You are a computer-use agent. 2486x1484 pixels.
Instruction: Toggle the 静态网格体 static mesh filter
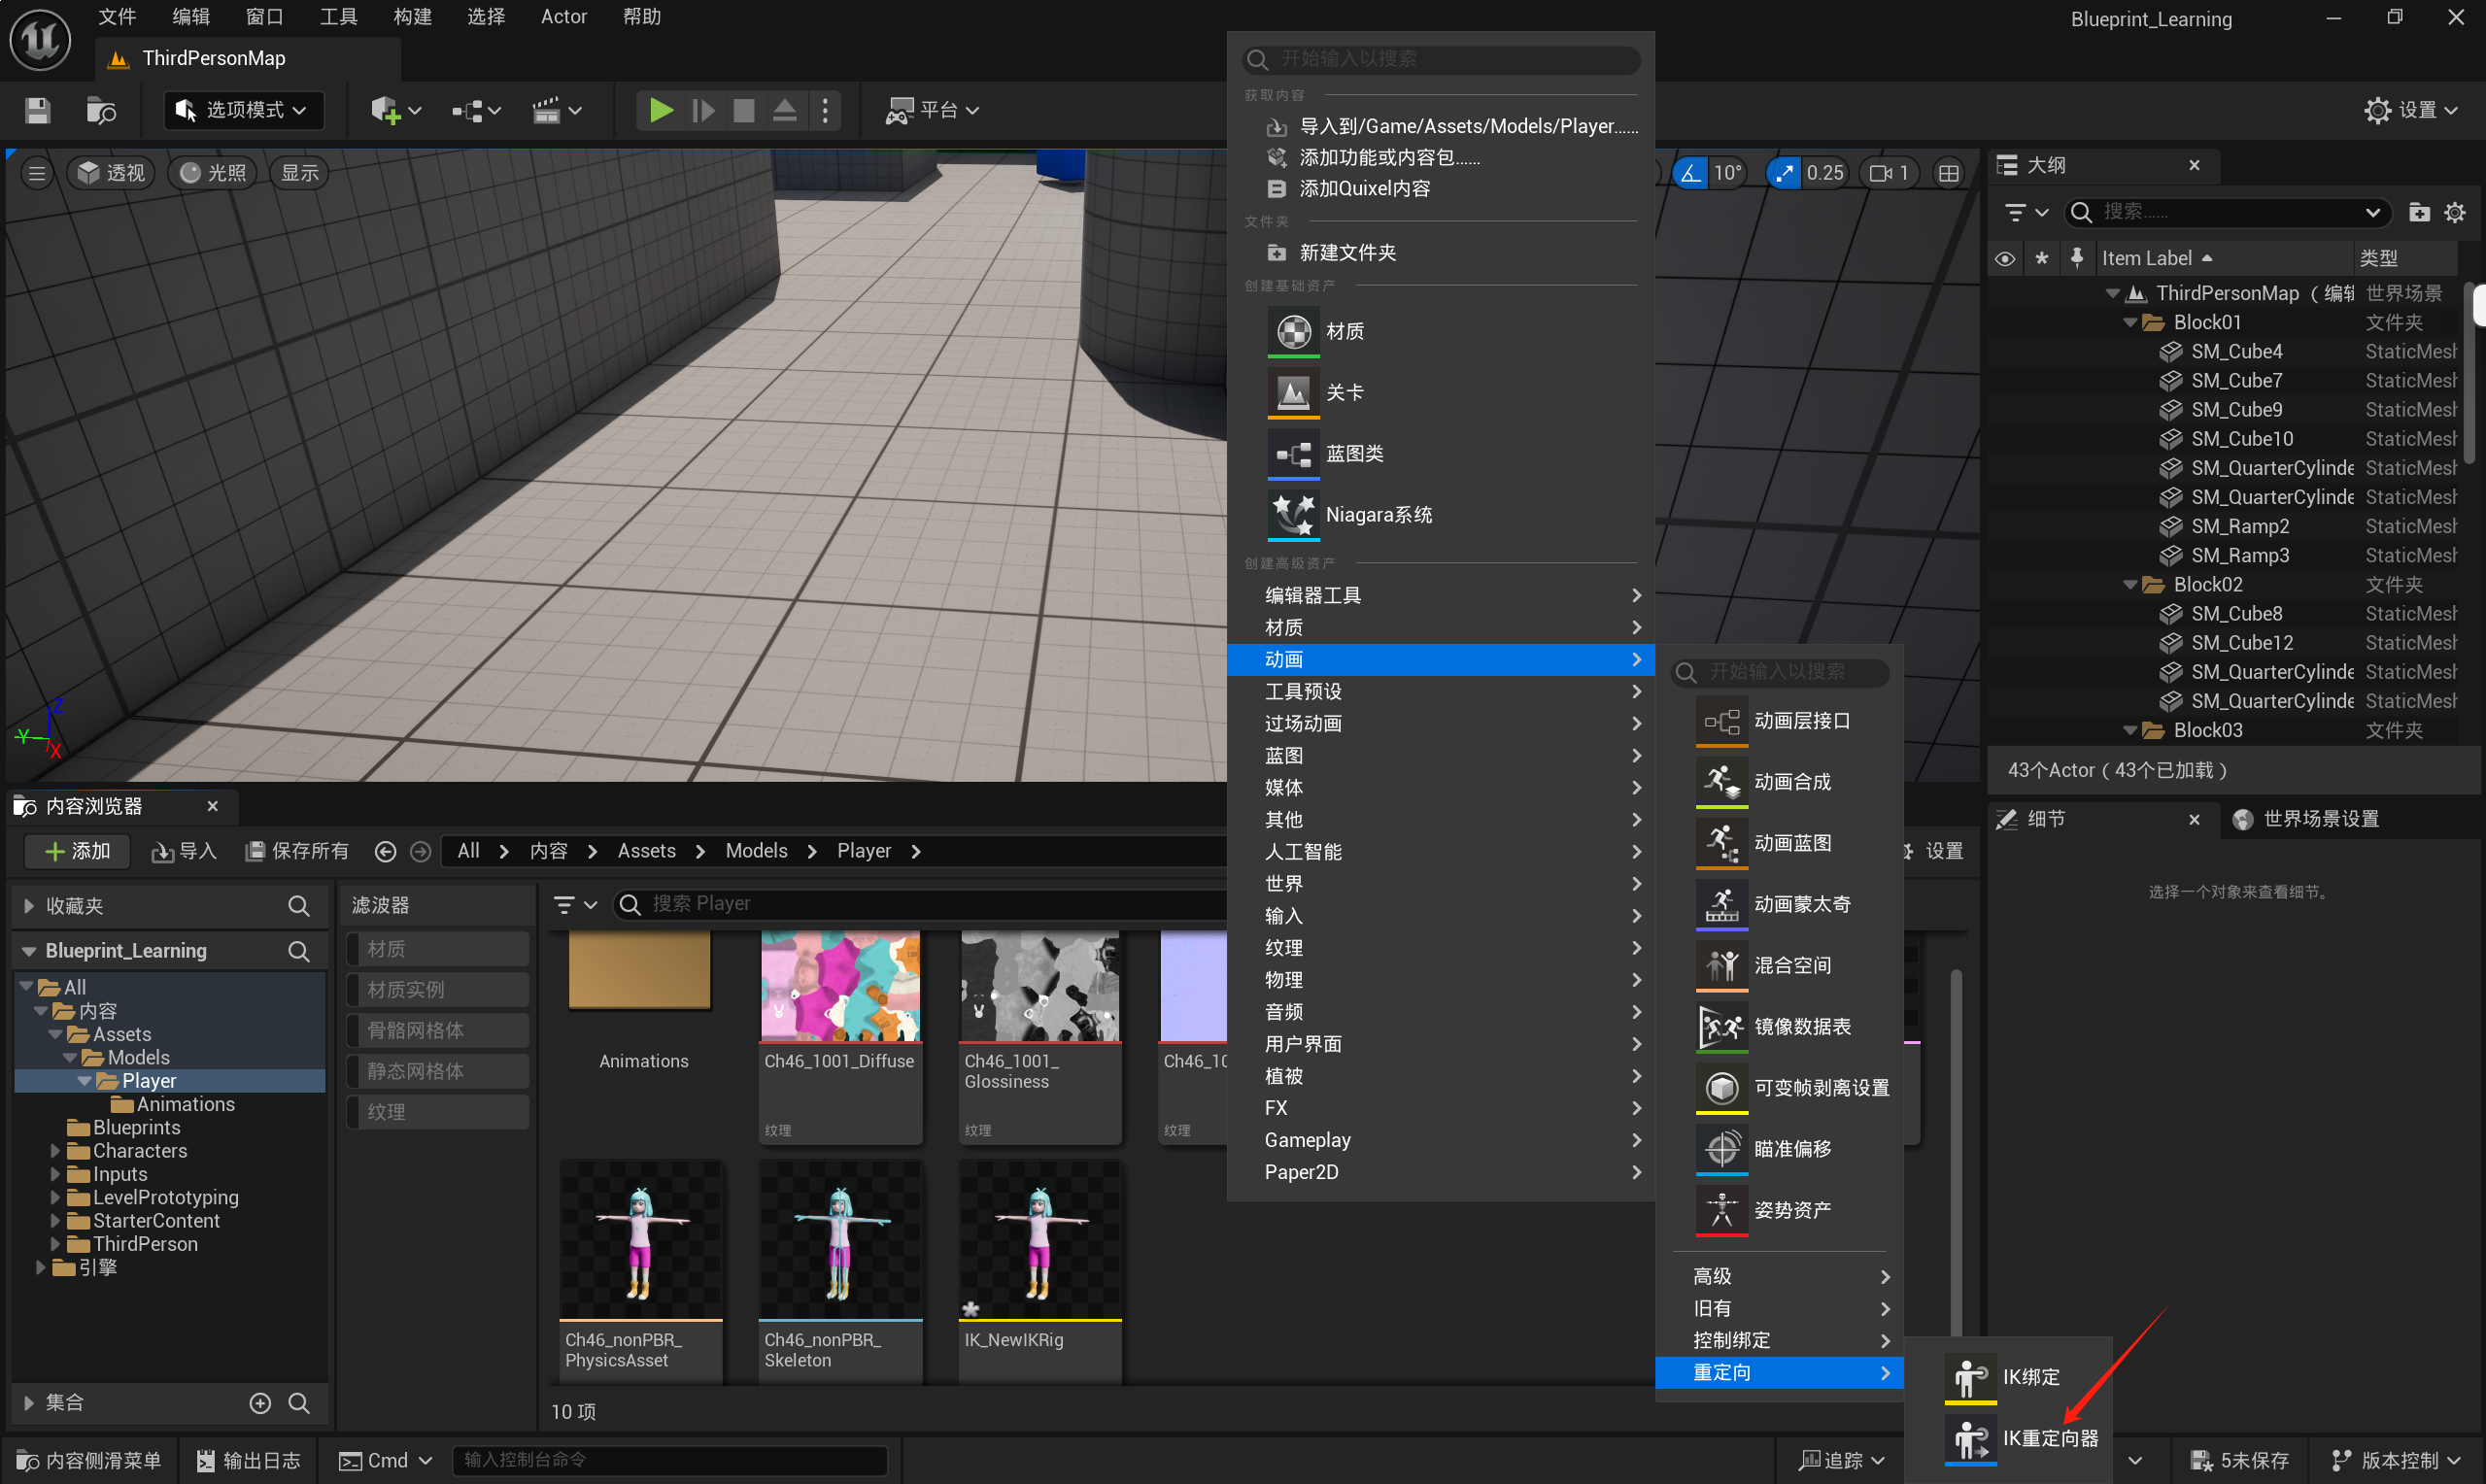click(x=437, y=1071)
